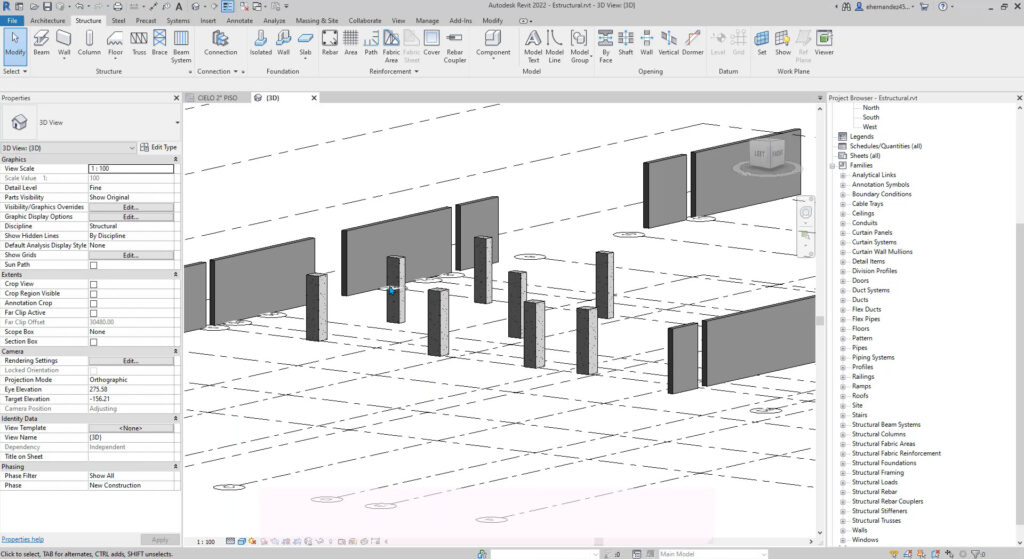Click the View Scale value field
Viewport: 1024px width, 559px height.
tap(130, 169)
